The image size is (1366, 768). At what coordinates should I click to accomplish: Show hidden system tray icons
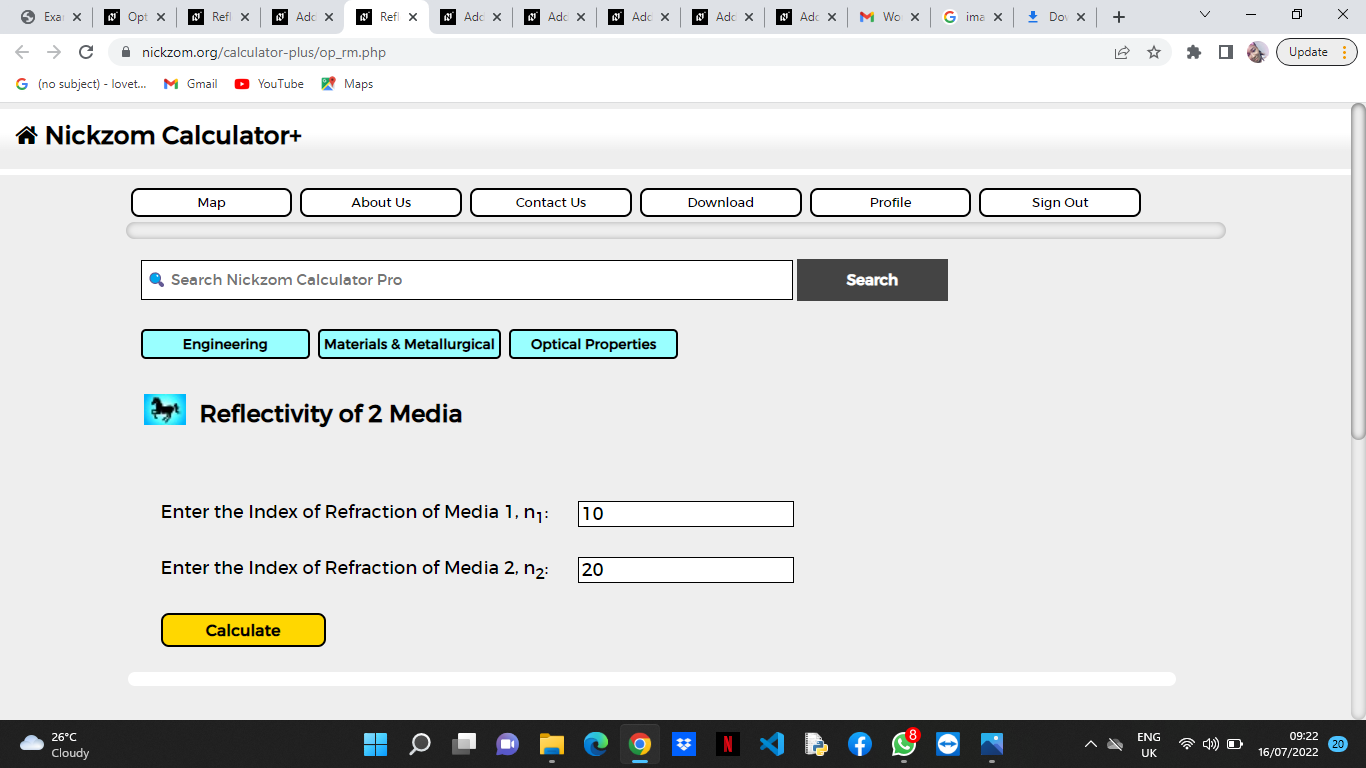(1091, 744)
